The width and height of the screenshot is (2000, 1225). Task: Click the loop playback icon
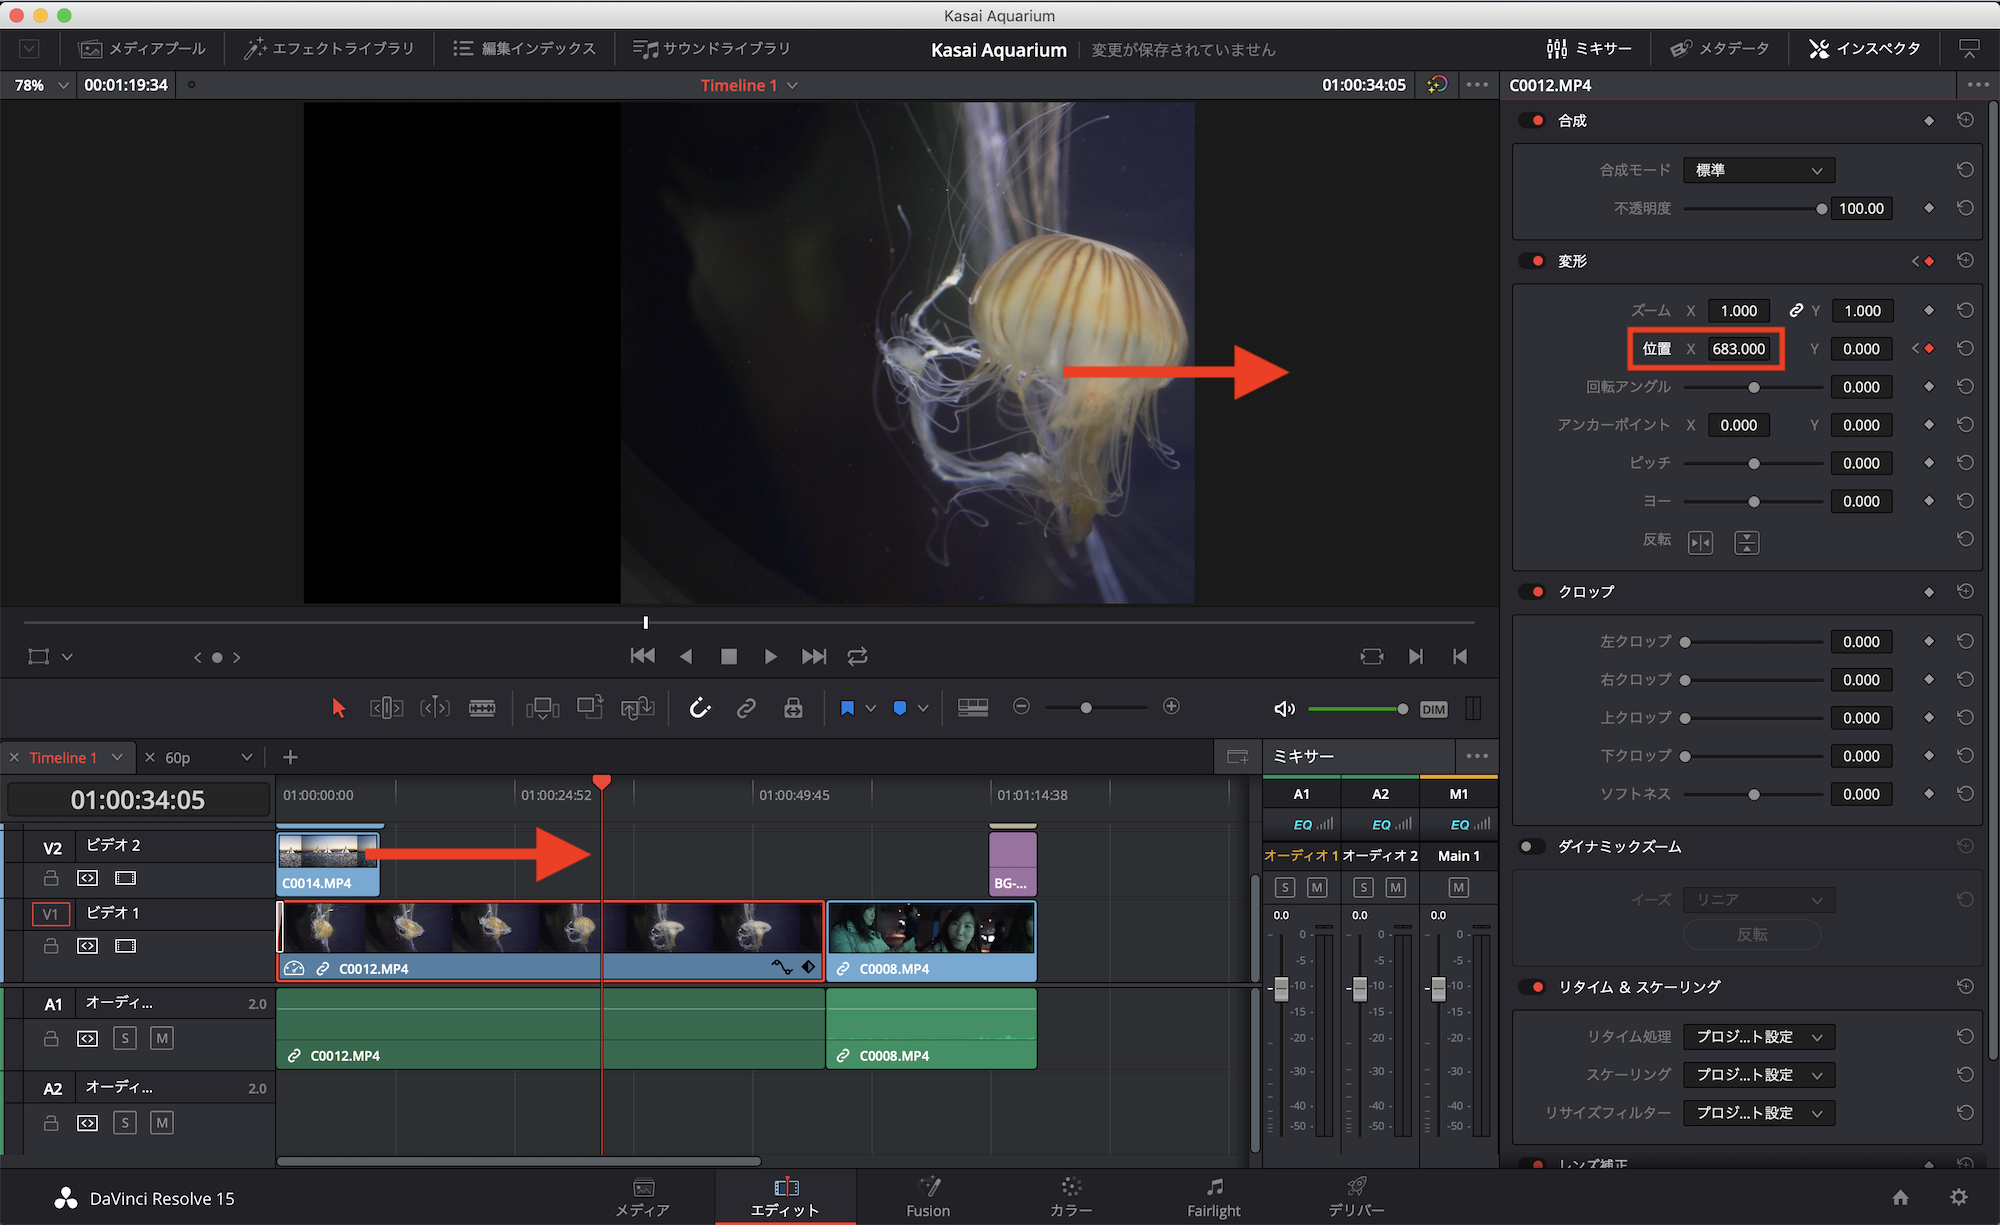coord(857,656)
